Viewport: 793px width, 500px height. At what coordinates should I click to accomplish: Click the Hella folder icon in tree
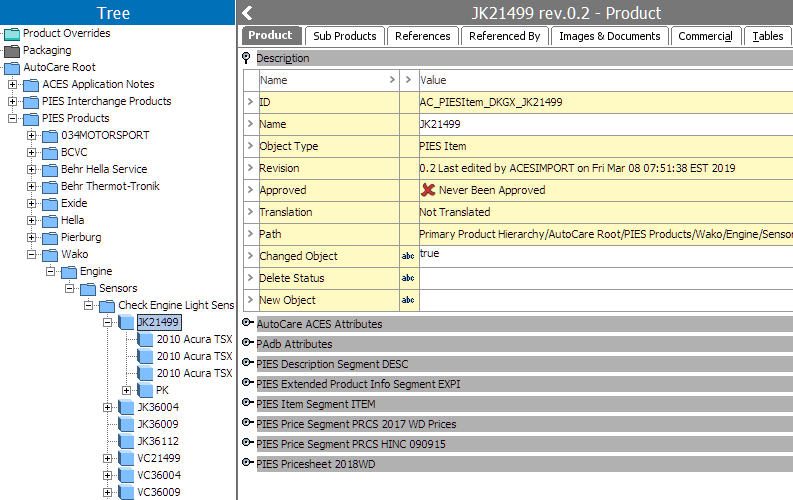click(50, 220)
